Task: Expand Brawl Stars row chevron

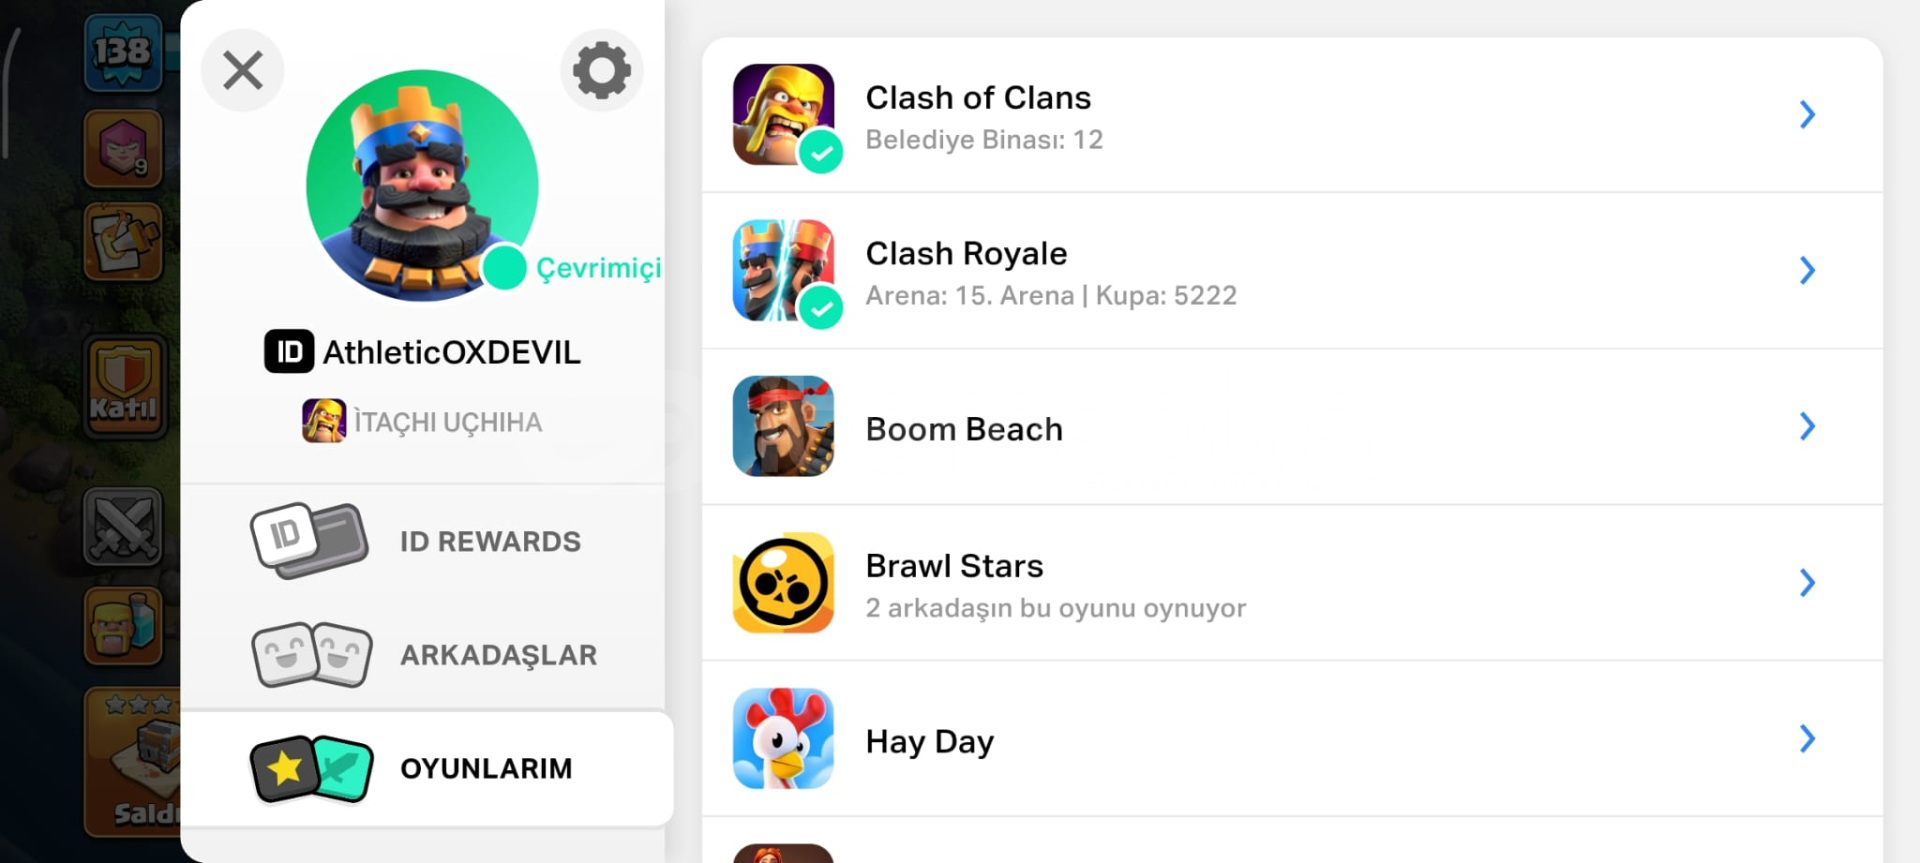Action: click(1807, 582)
